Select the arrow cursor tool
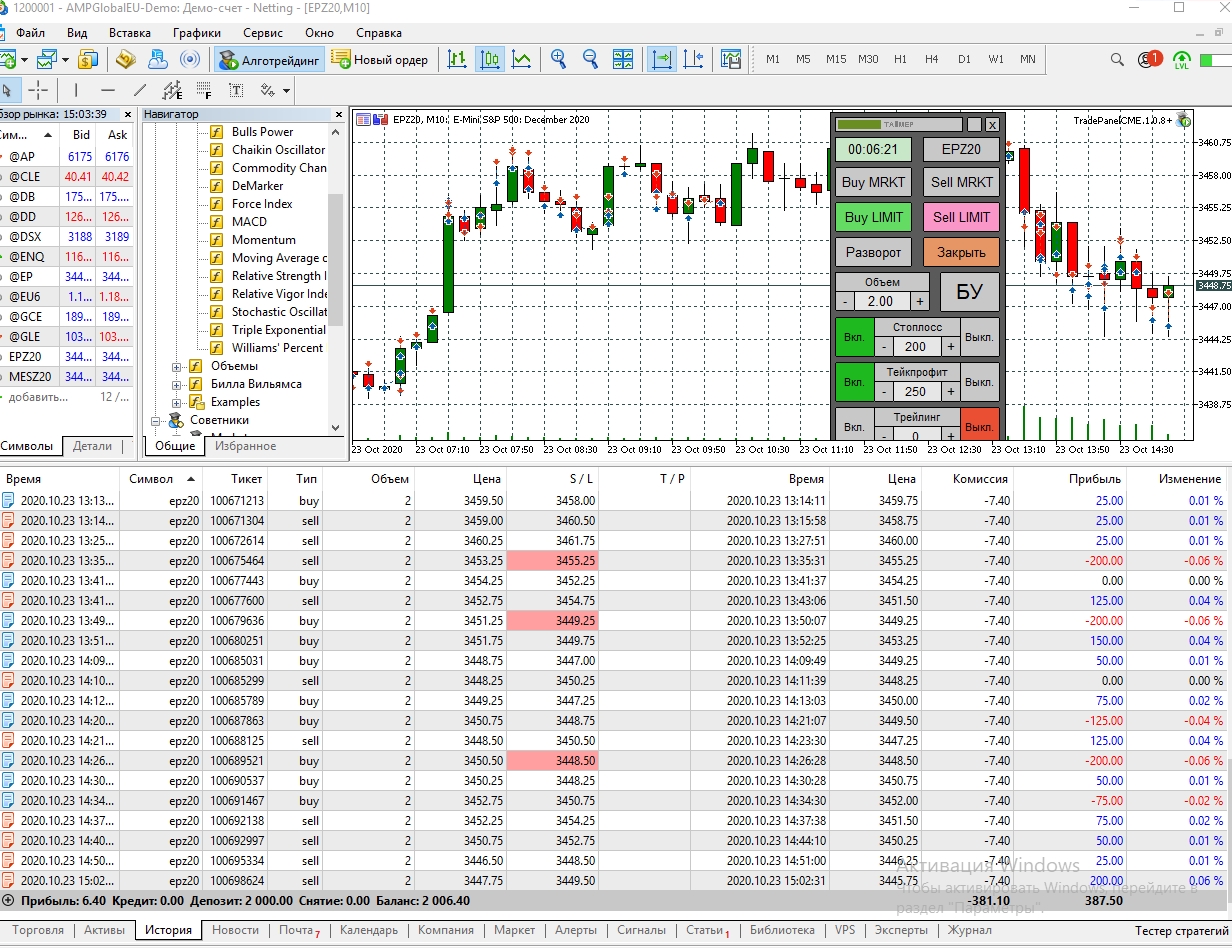The width and height of the screenshot is (1232, 948). 7,90
